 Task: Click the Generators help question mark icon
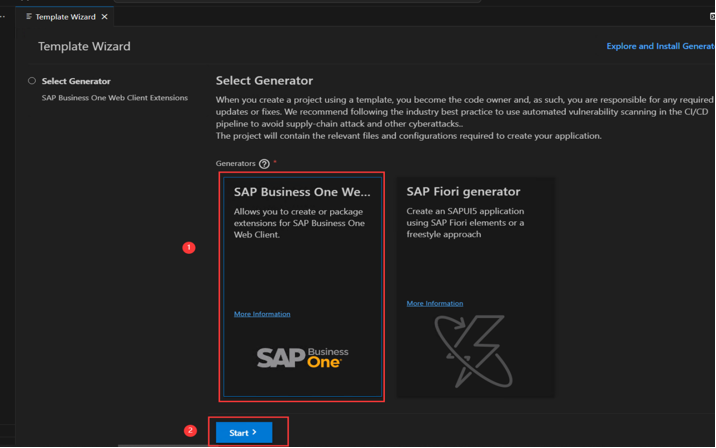tap(264, 164)
